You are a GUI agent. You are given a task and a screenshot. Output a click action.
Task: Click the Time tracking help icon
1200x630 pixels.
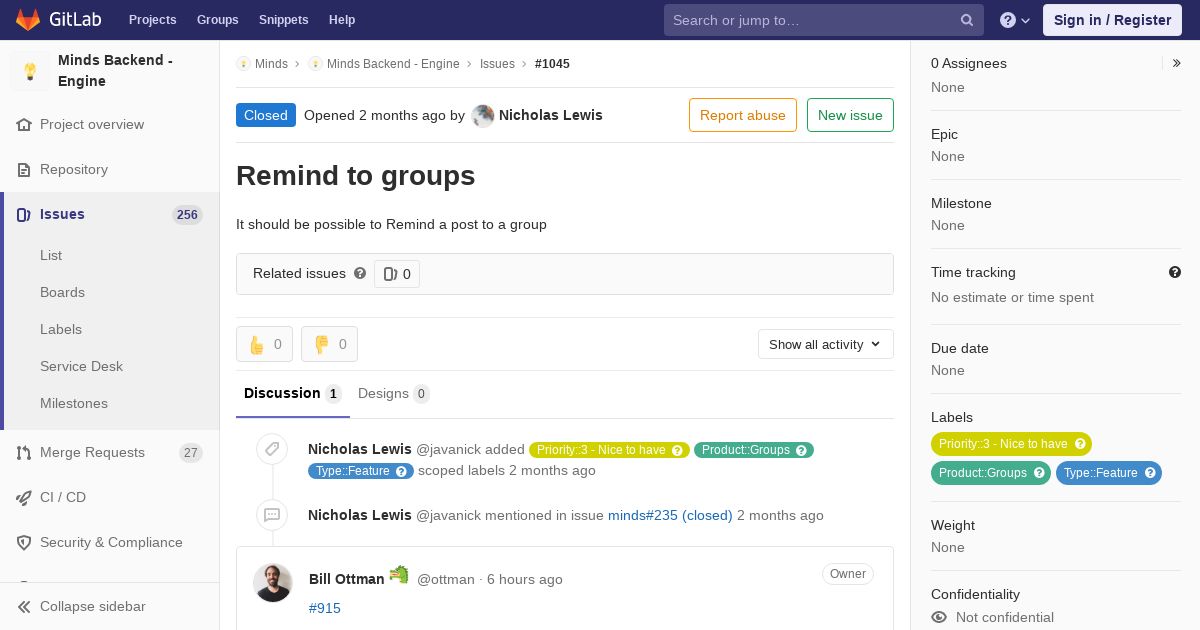pos(1175,272)
